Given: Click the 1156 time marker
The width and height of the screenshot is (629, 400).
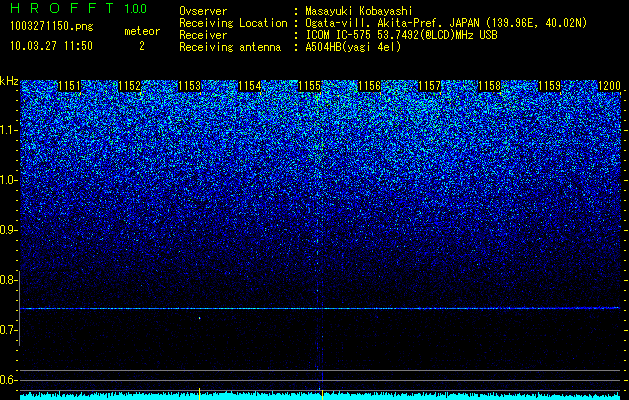Looking at the screenshot, I should coord(369,86).
